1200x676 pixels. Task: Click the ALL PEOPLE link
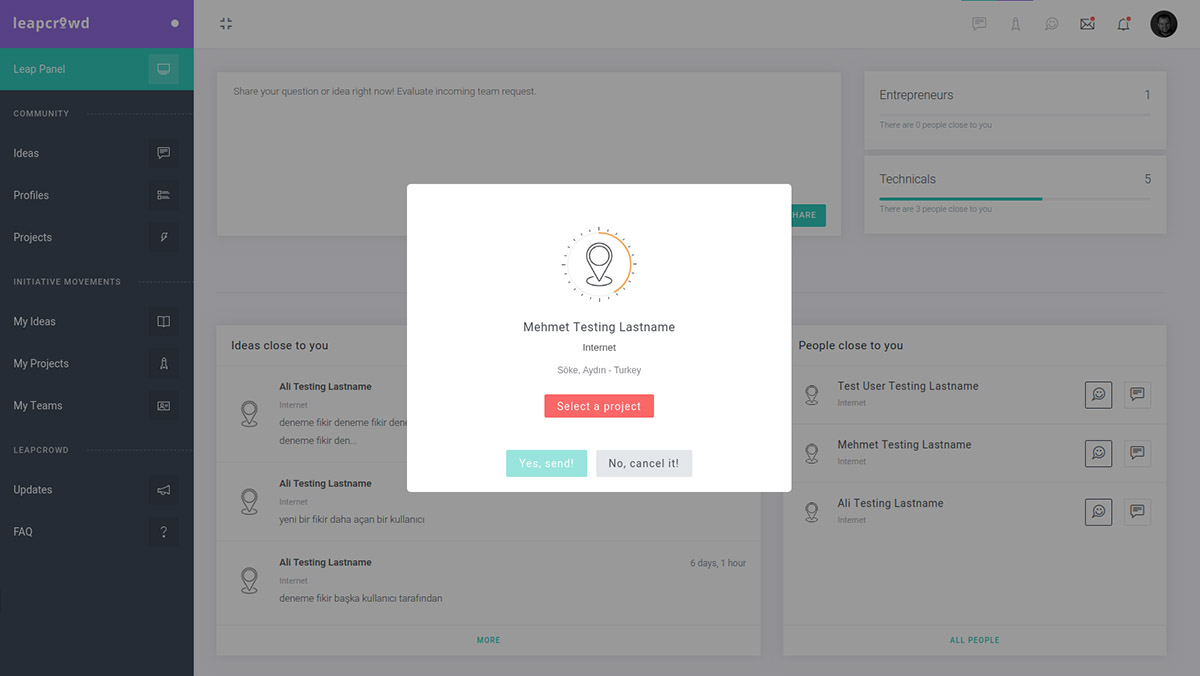click(x=975, y=640)
